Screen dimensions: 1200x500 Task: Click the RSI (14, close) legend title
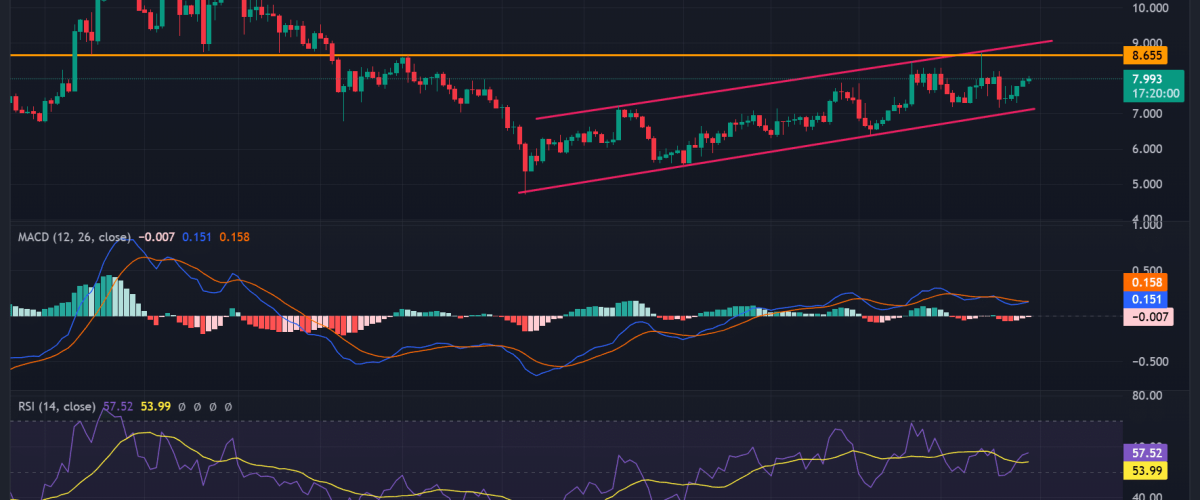tap(57, 407)
